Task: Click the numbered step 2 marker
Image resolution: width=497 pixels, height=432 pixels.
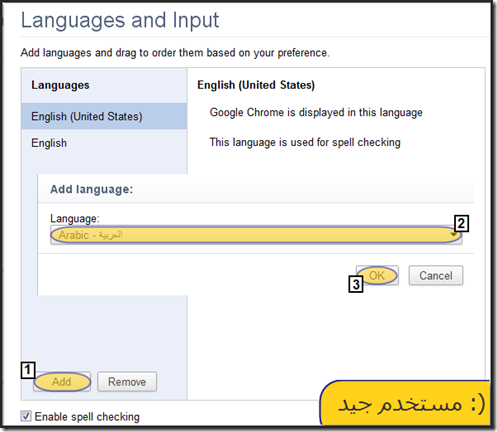Action: point(461,223)
